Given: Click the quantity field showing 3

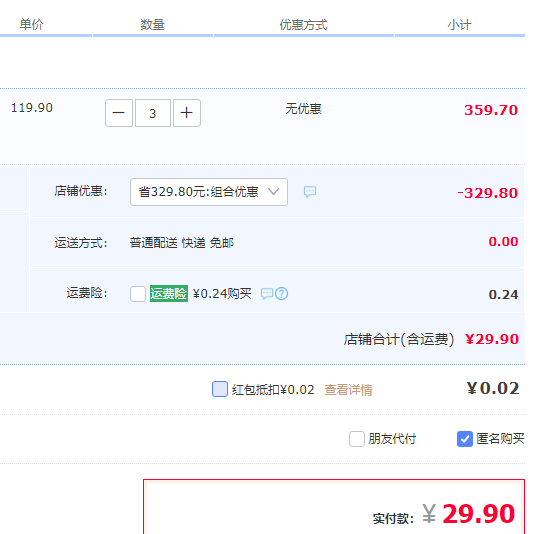Looking at the screenshot, I should click(153, 113).
